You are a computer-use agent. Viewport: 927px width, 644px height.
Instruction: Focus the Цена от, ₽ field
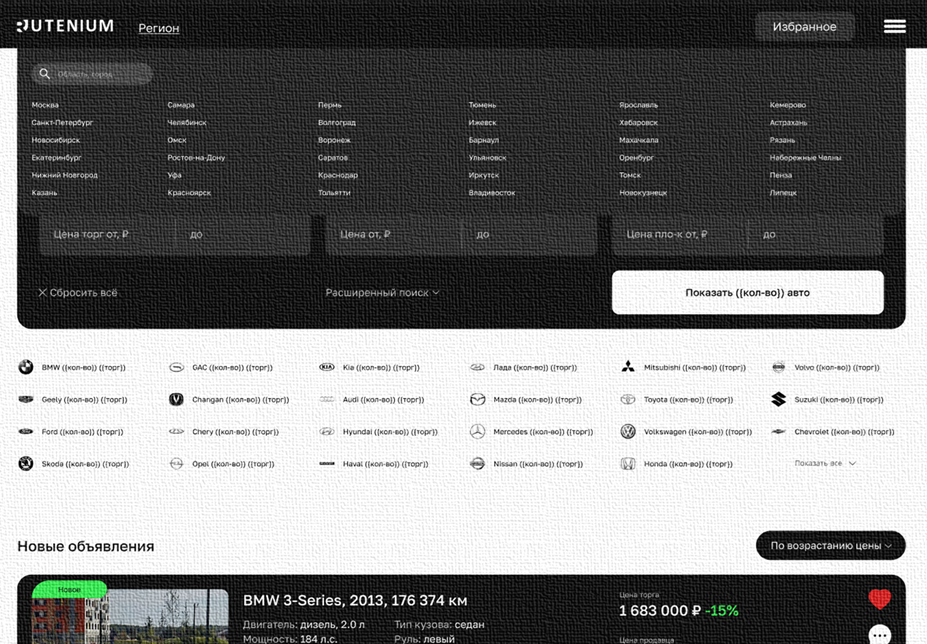(394, 234)
